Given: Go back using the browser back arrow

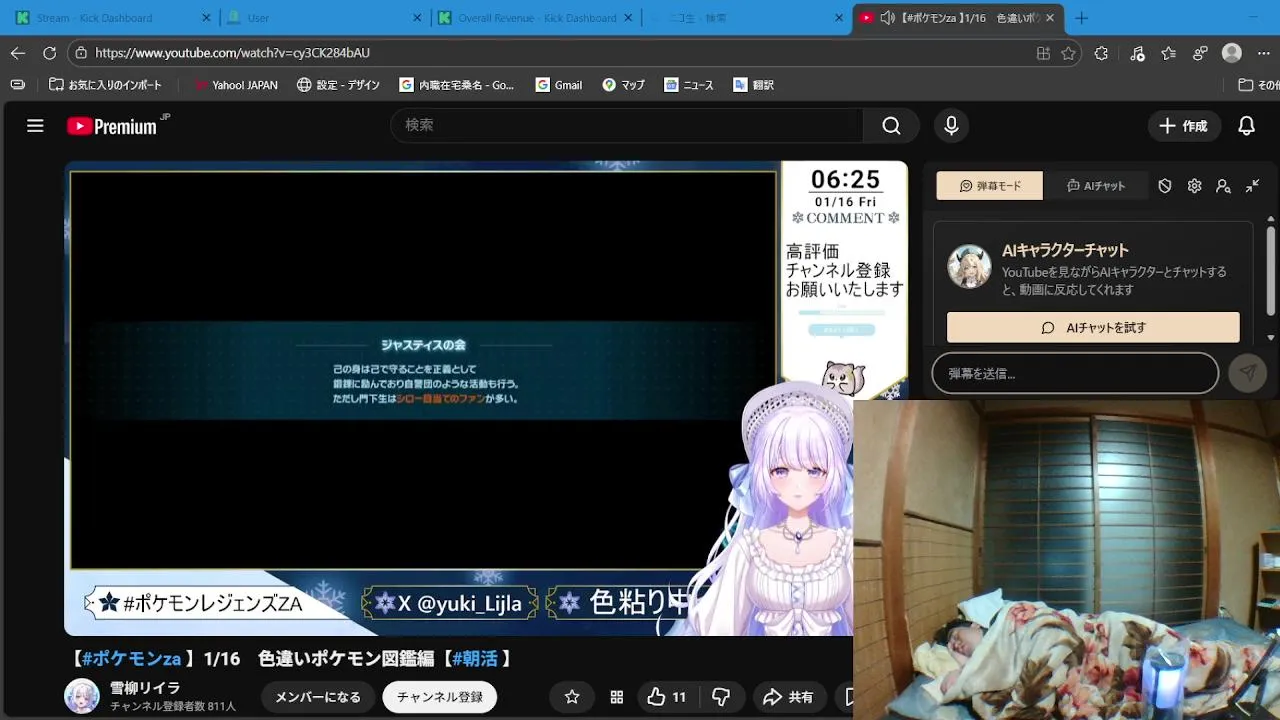Looking at the screenshot, I should 18,53.
